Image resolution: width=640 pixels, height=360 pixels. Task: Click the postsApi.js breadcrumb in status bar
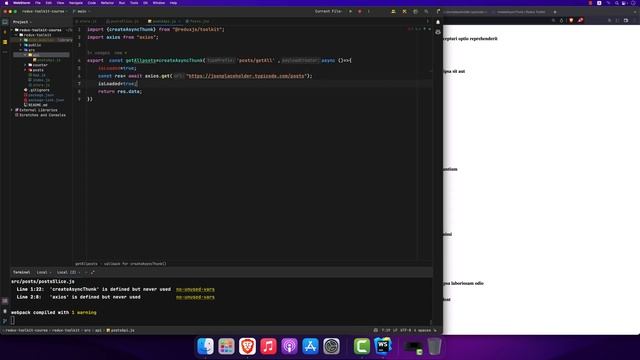tap(120, 330)
